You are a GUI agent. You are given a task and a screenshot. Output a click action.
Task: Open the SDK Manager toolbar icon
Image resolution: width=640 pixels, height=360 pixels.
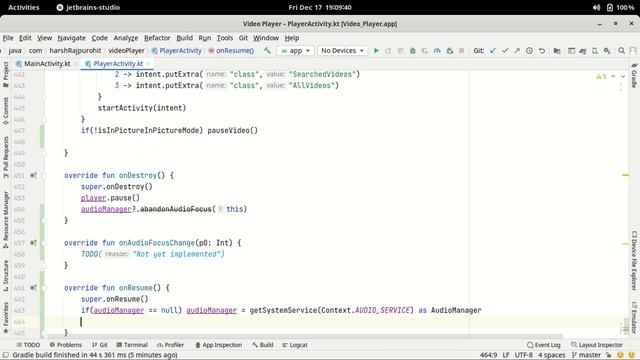tap(607, 51)
